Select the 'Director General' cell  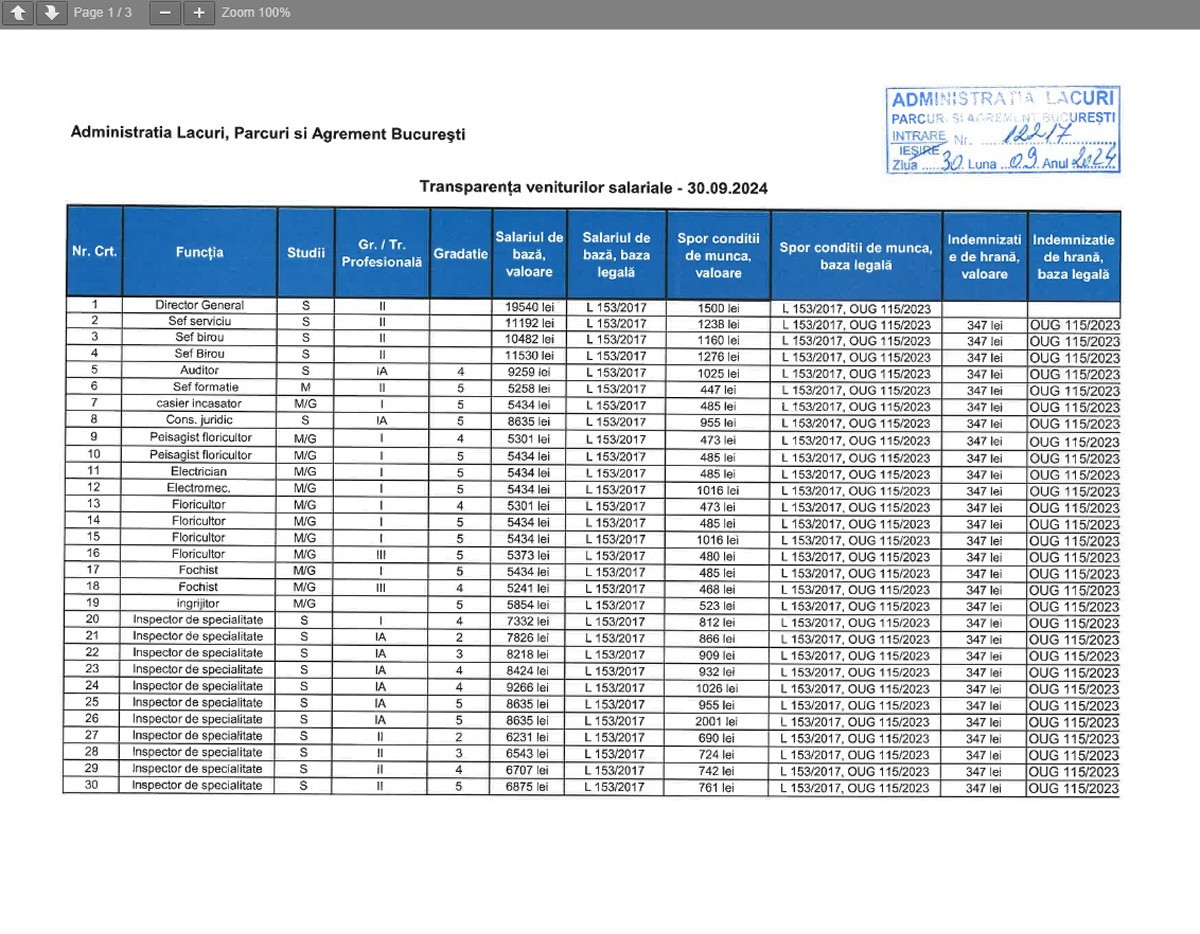(200, 305)
